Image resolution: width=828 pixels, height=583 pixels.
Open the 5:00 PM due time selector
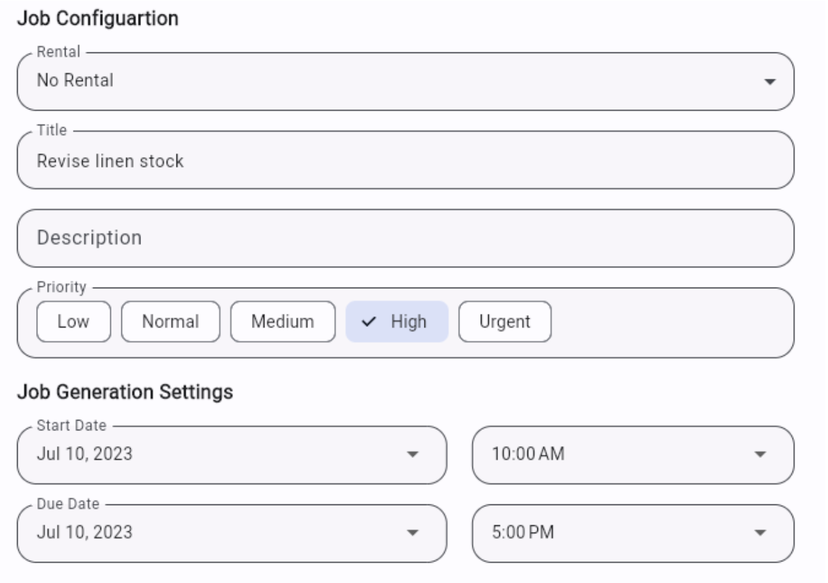coord(620,533)
